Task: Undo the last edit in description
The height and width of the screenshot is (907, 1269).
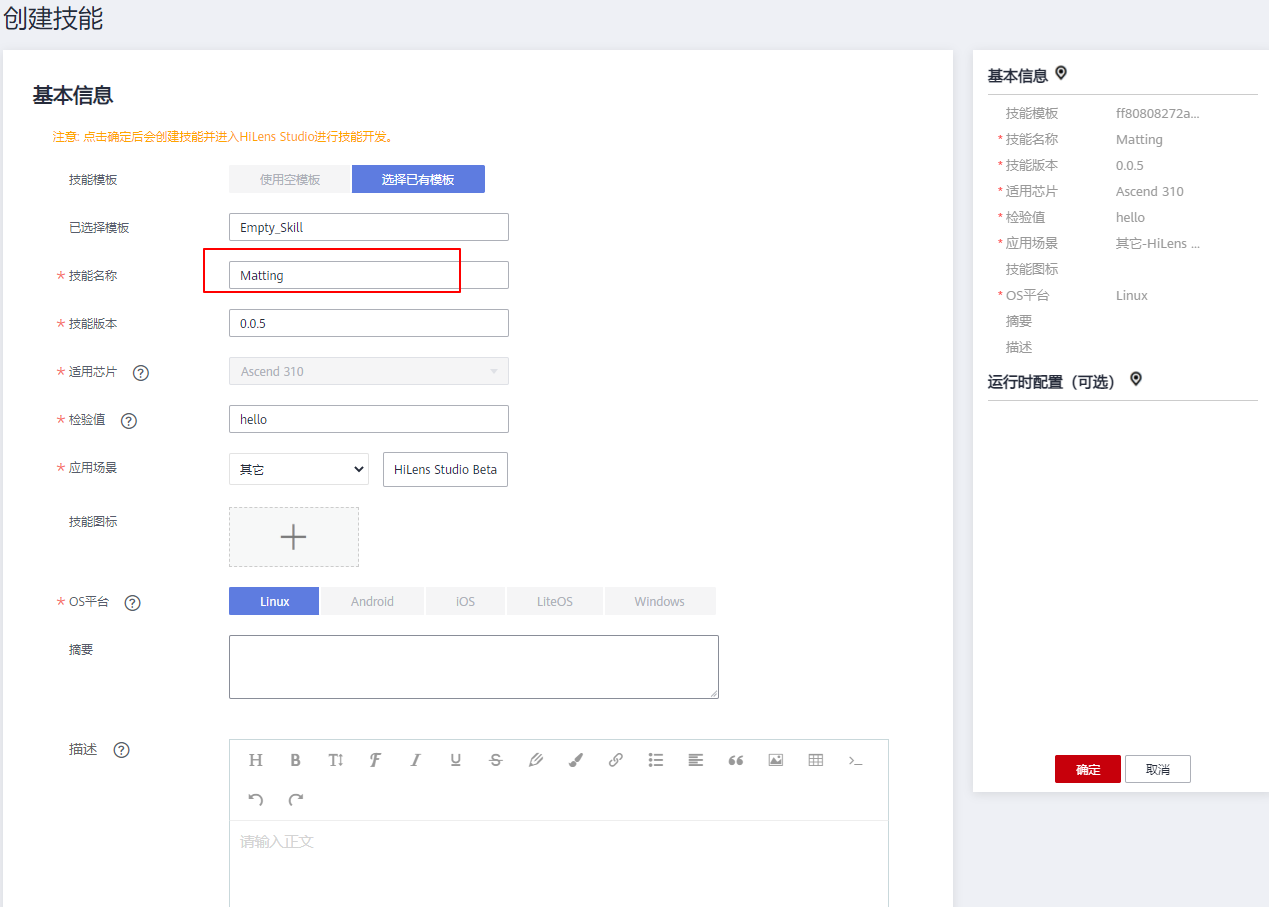Action: click(256, 800)
